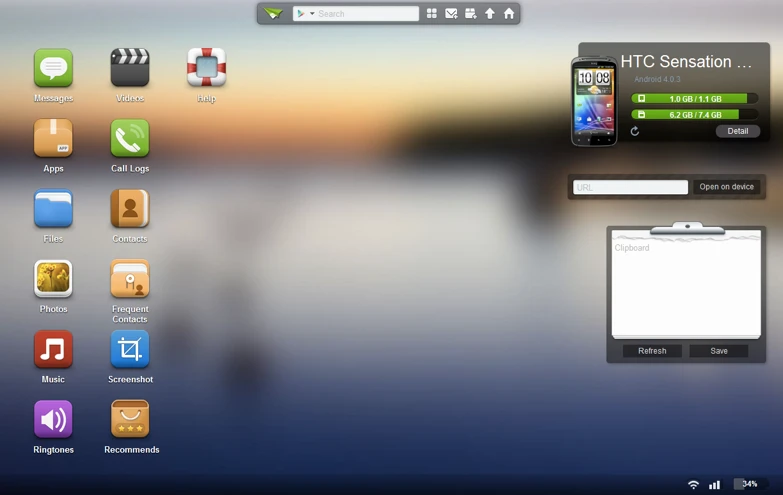Open the Messages app icon
The image size is (783, 495).
[53, 69]
